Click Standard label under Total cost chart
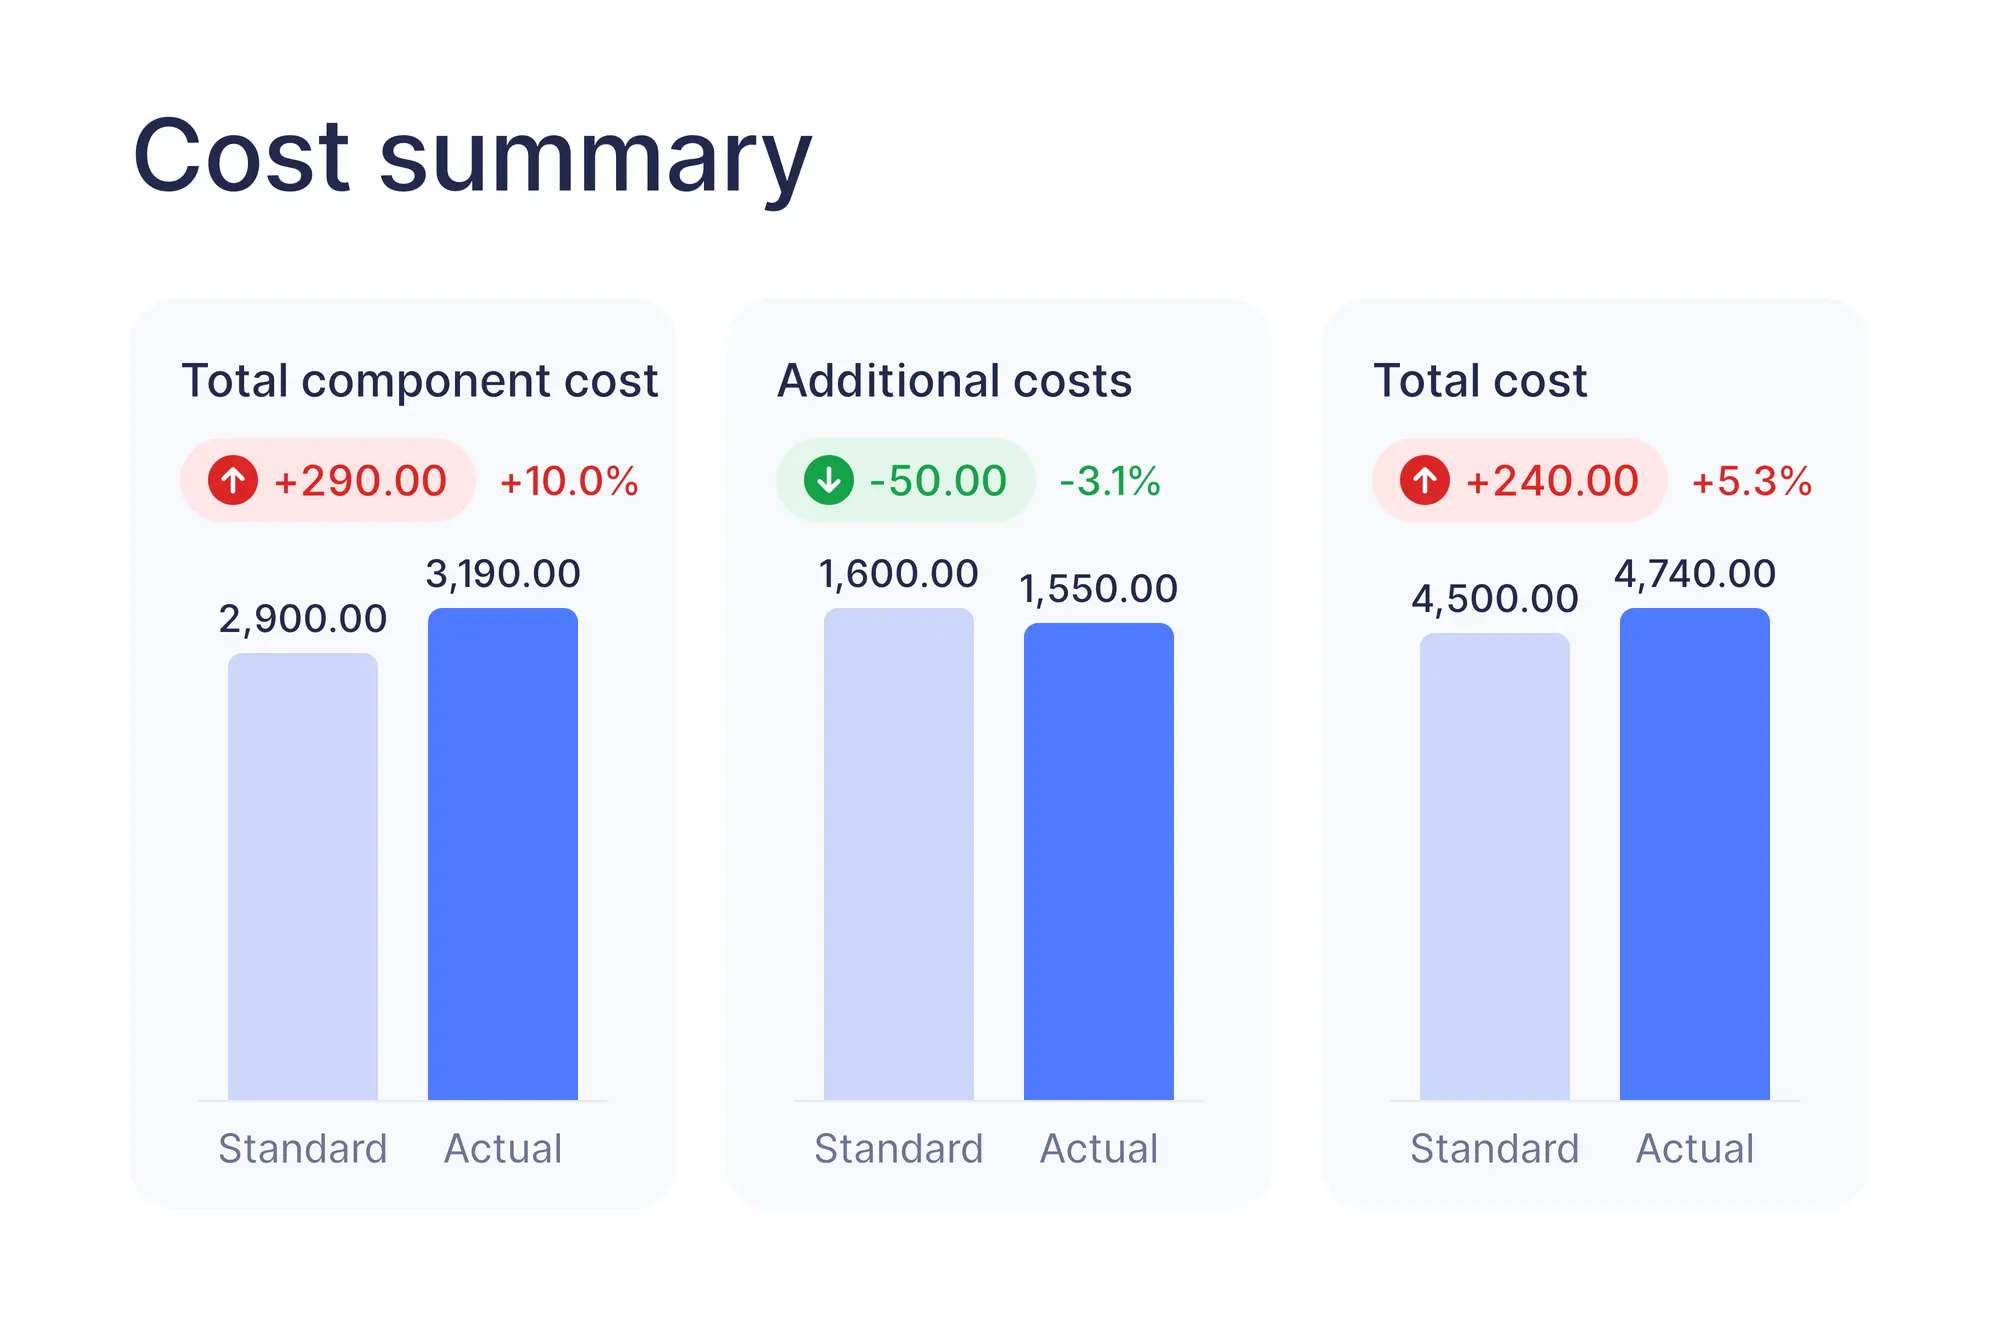The image size is (2000, 1320). pos(1495,1149)
